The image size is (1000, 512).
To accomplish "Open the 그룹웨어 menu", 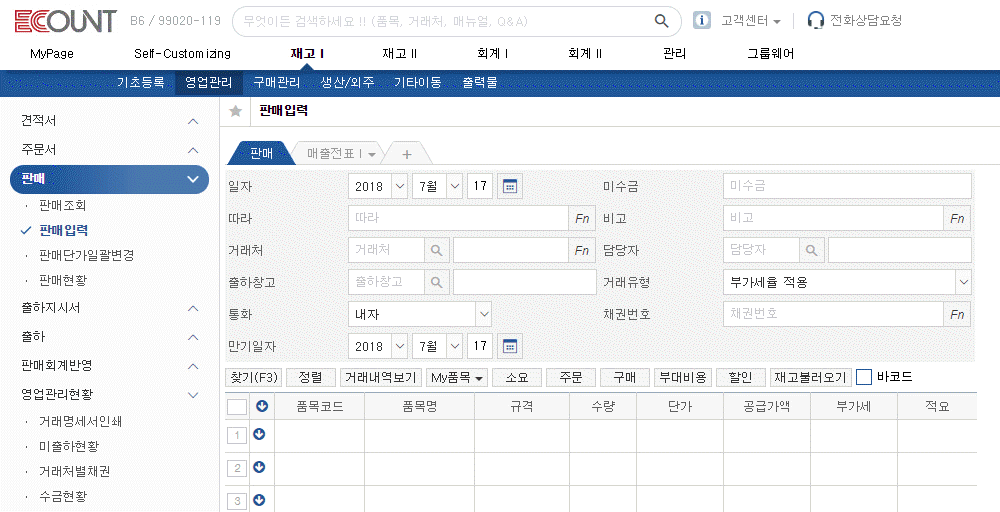I will click(x=770, y=54).
